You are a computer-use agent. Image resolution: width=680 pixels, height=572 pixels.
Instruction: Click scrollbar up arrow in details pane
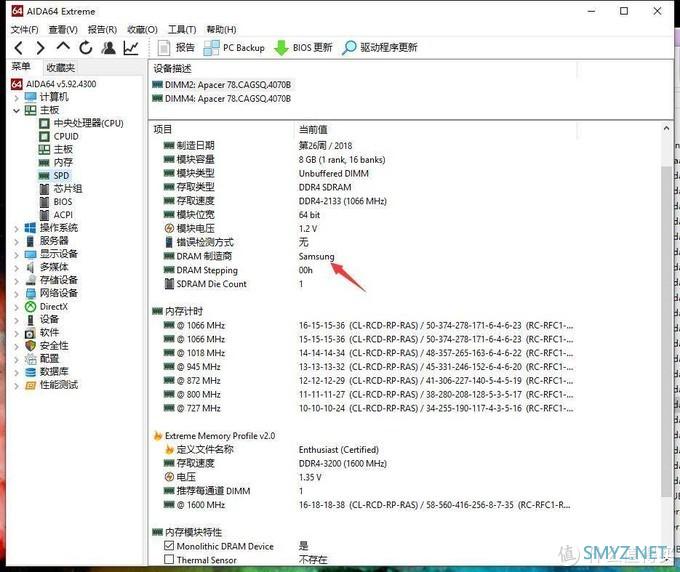click(x=666, y=128)
